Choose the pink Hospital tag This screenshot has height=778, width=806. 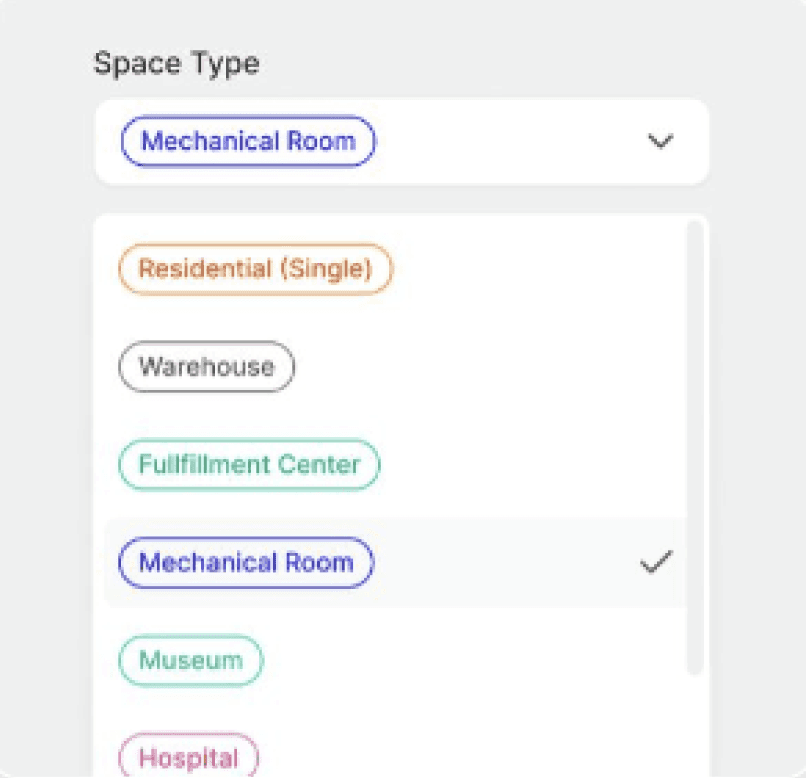[x=188, y=757]
